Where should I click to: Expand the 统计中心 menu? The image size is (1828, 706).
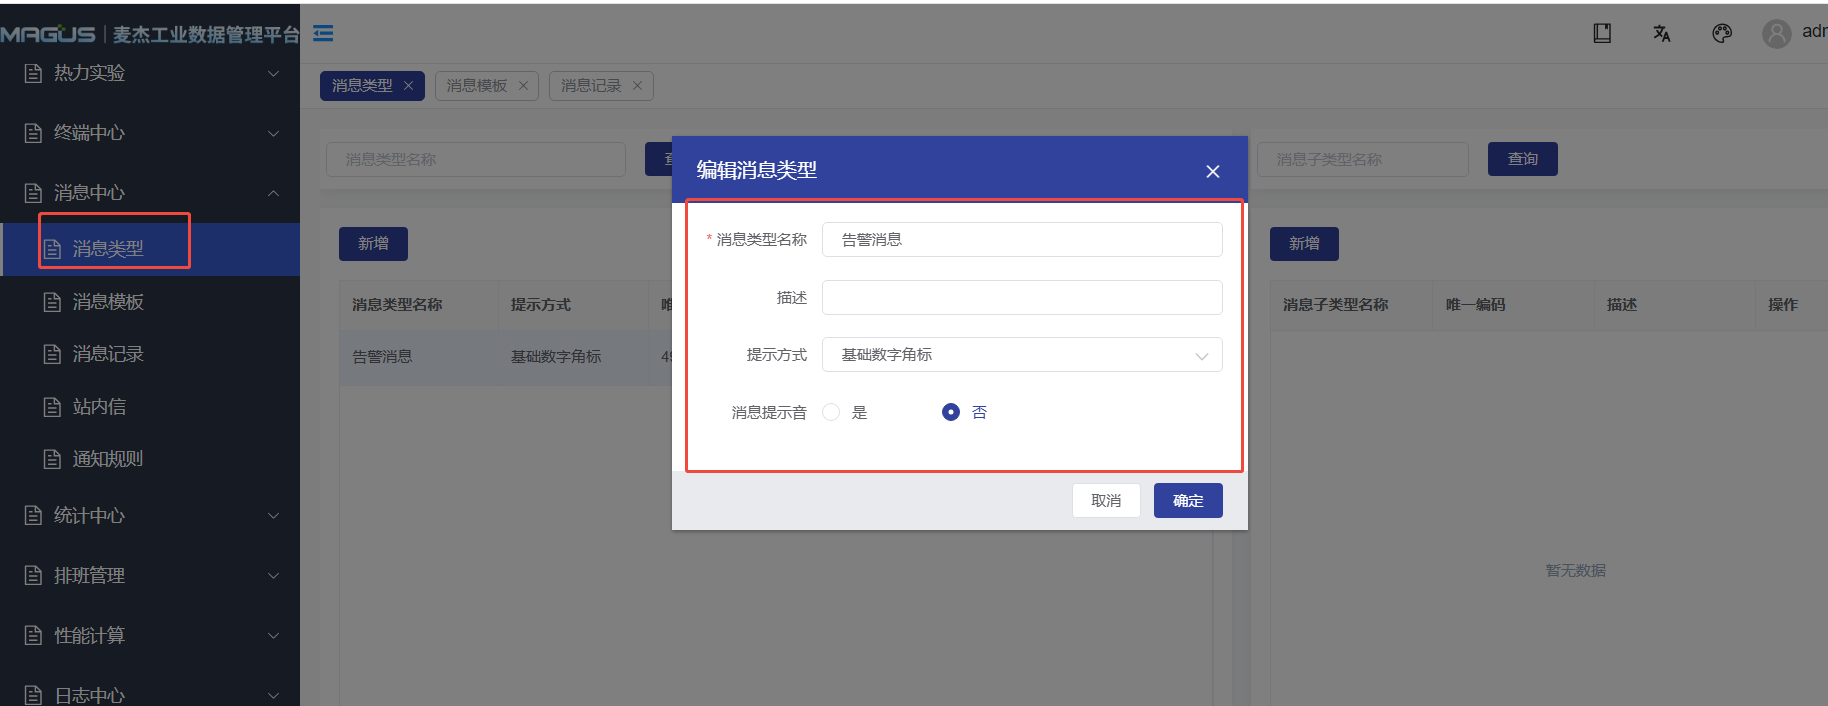(x=150, y=516)
